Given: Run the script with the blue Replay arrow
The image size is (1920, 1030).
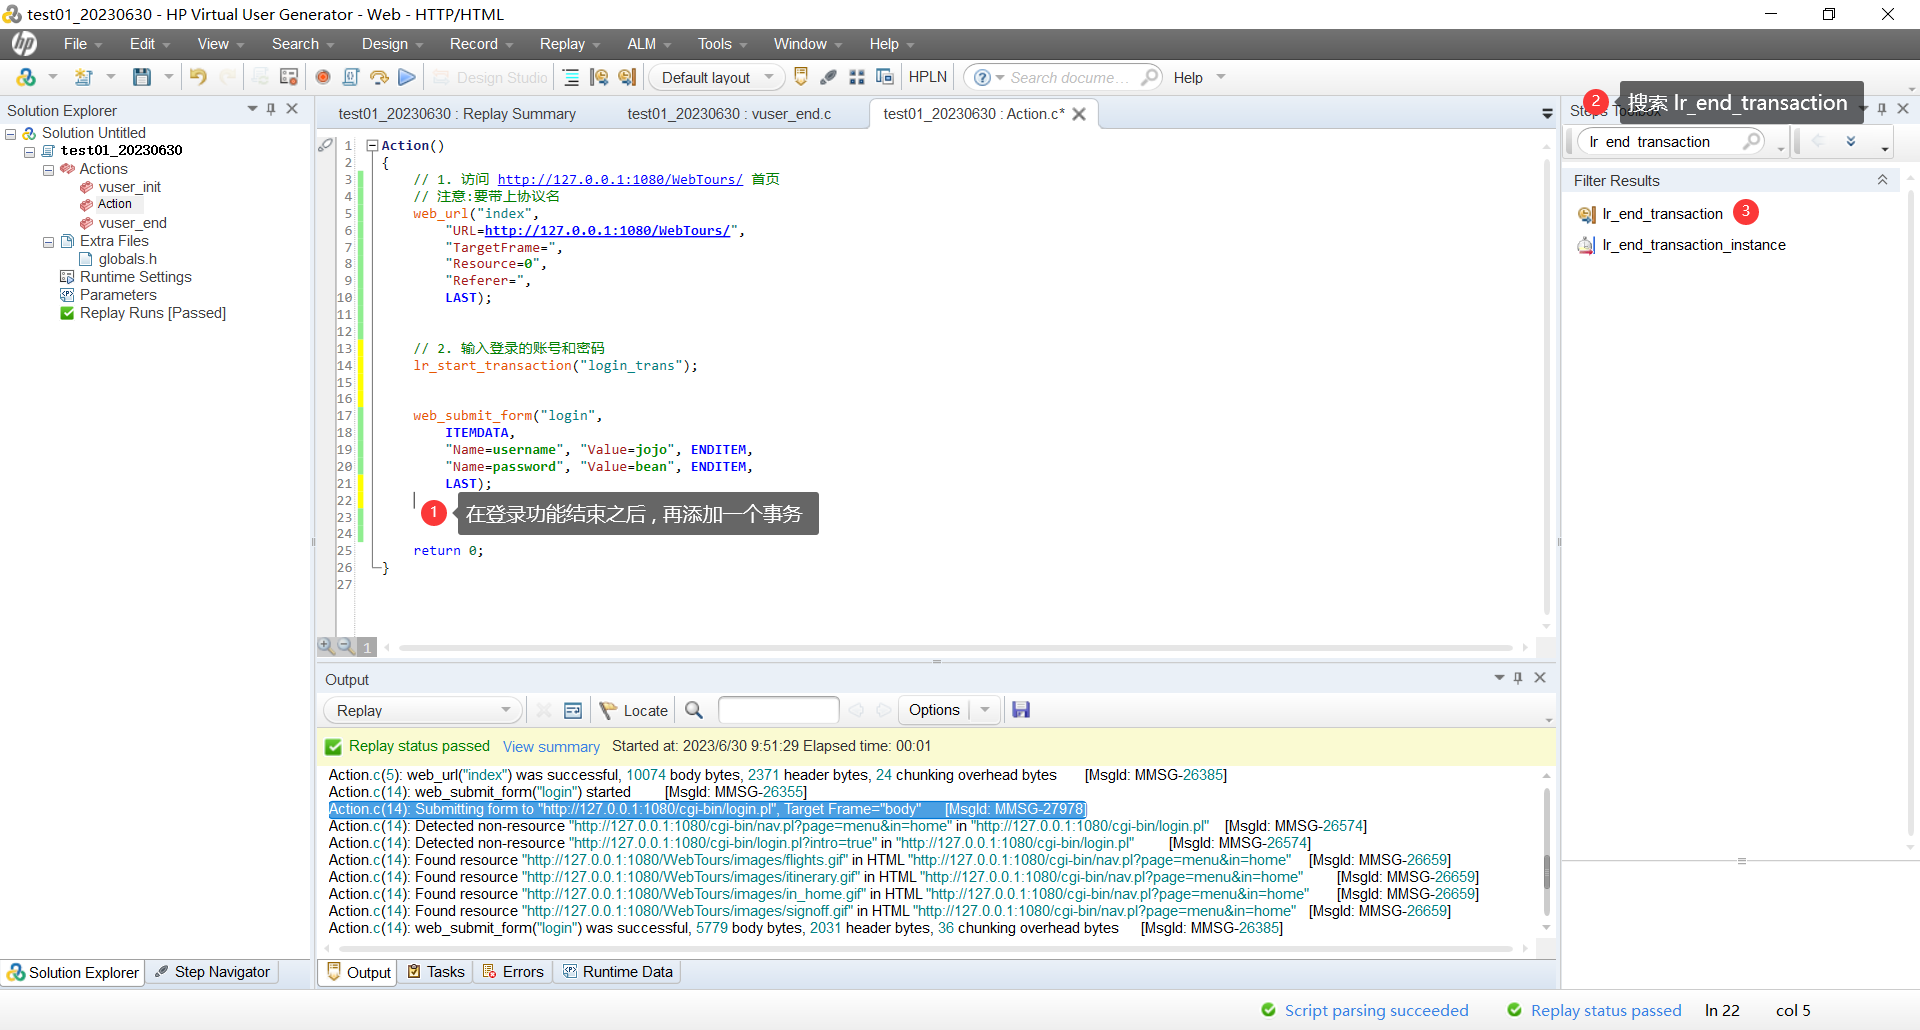Looking at the screenshot, I should click(x=407, y=77).
